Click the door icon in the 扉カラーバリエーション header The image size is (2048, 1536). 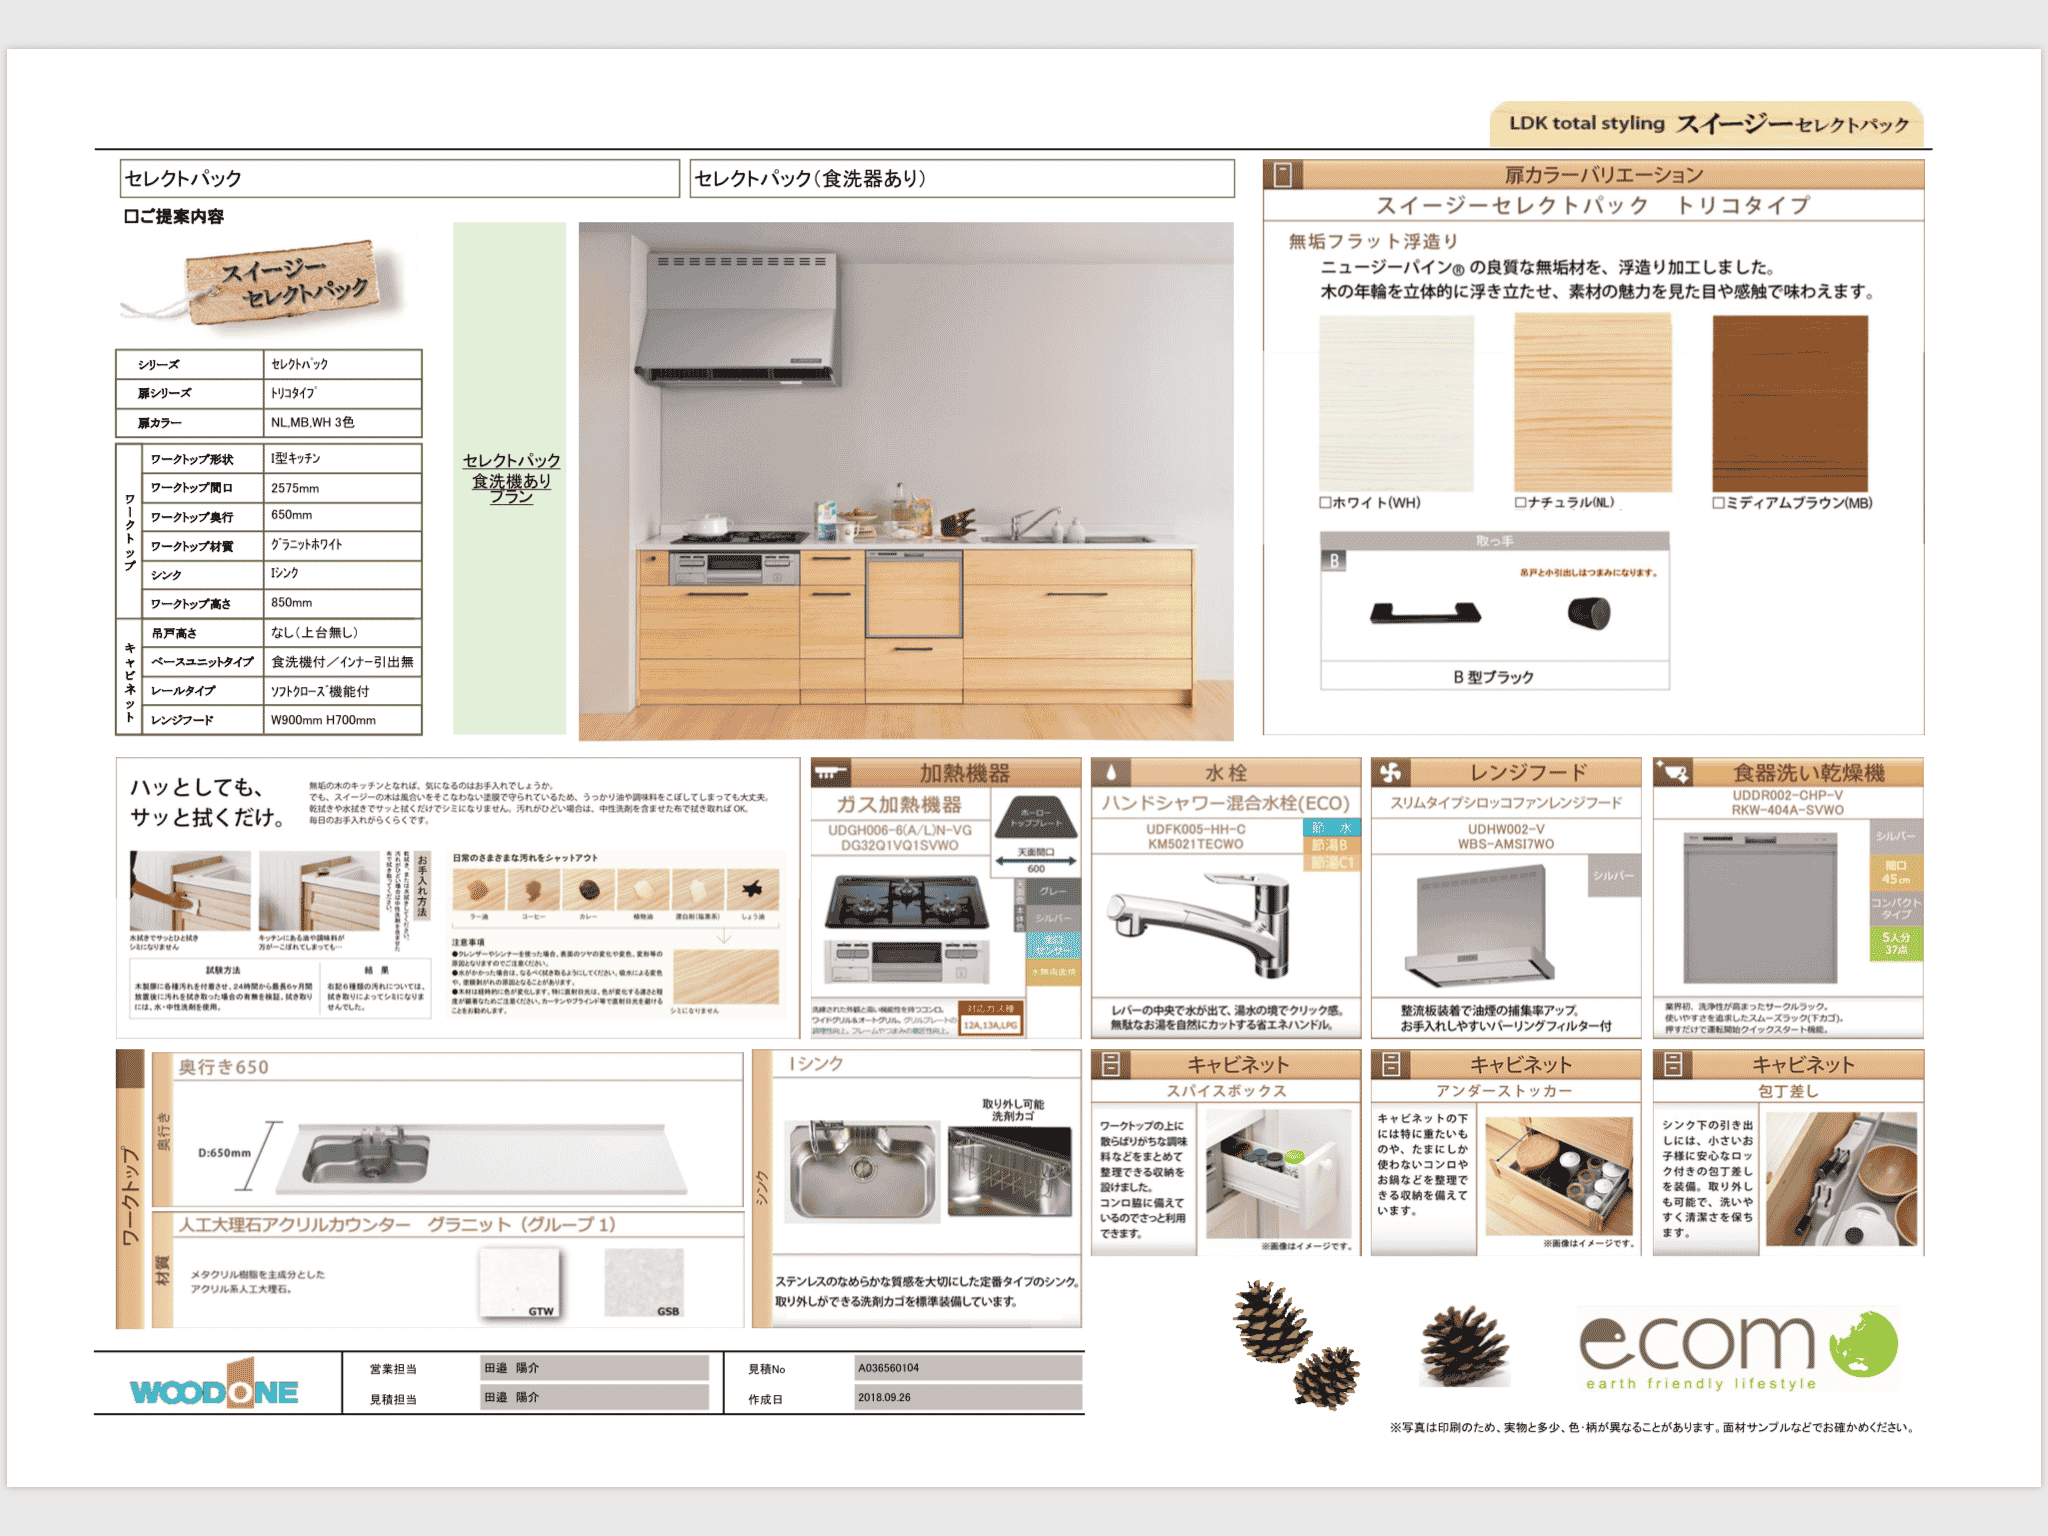(x=1282, y=175)
